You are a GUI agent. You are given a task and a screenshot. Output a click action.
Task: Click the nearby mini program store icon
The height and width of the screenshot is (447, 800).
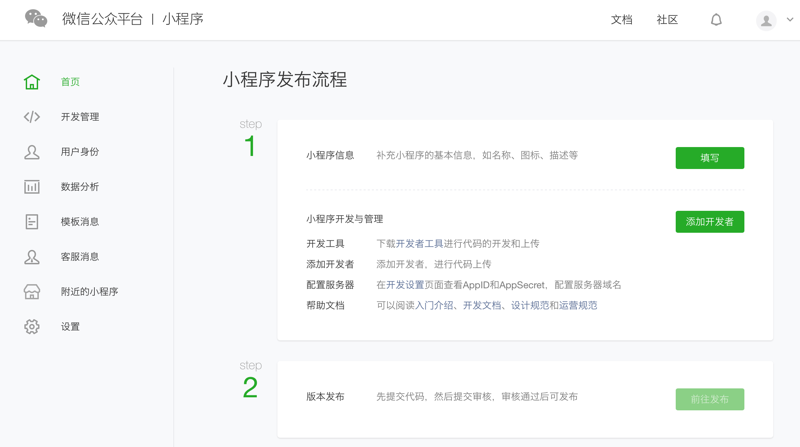32,292
